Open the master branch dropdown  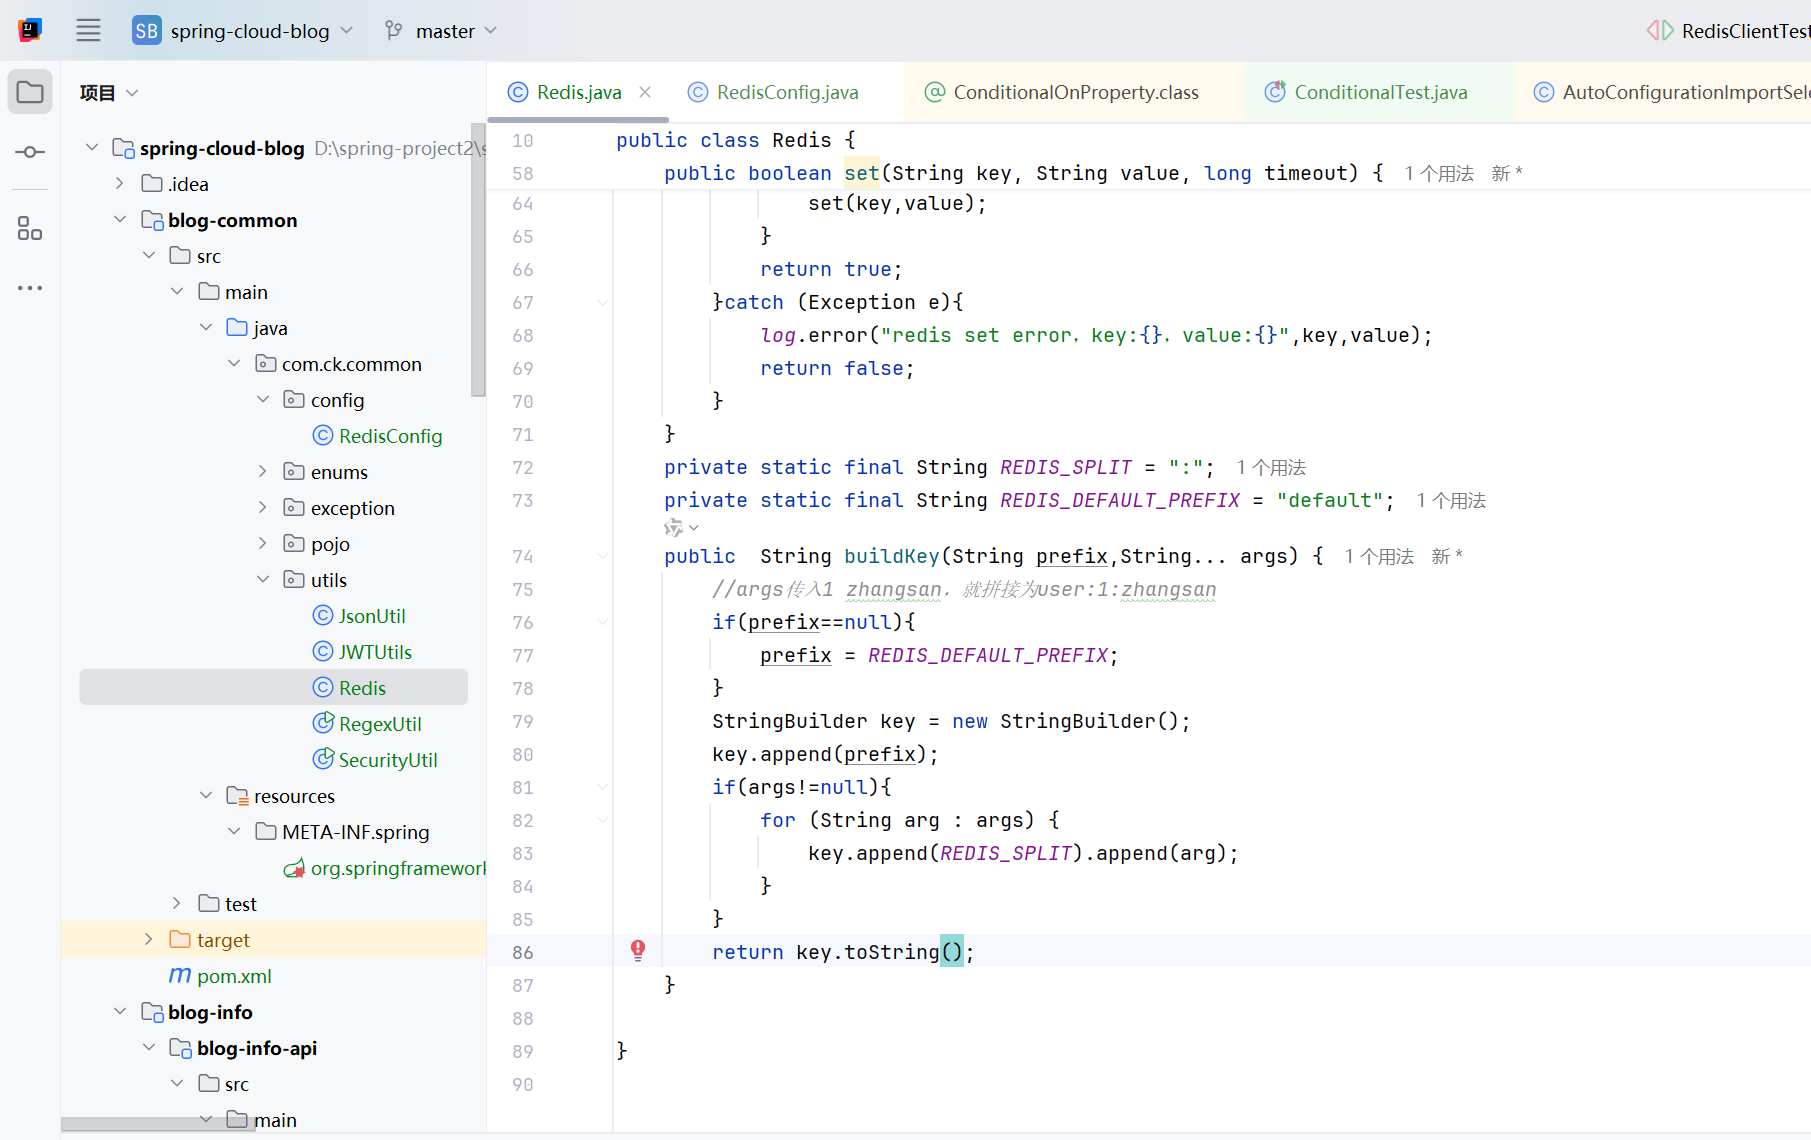[x=490, y=30]
